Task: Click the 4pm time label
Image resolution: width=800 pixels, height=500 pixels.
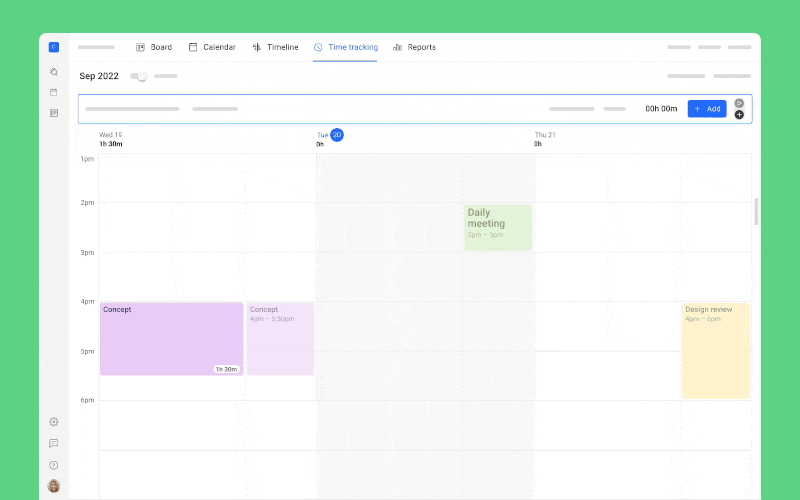Action: pyautogui.click(x=87, y=302)
